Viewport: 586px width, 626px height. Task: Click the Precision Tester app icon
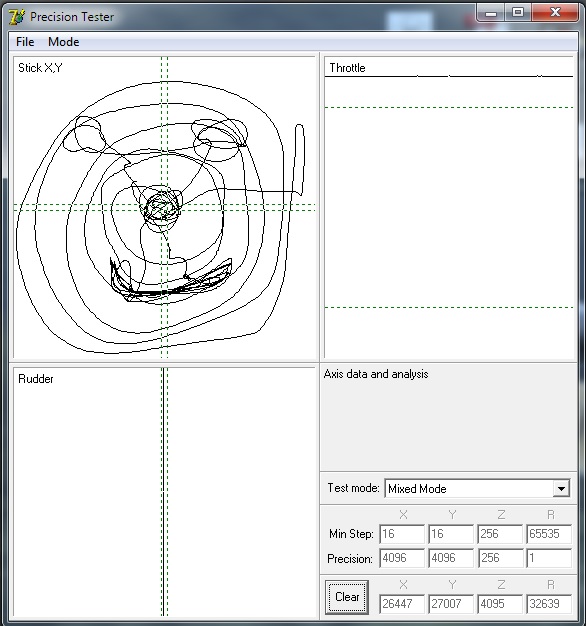17,17
